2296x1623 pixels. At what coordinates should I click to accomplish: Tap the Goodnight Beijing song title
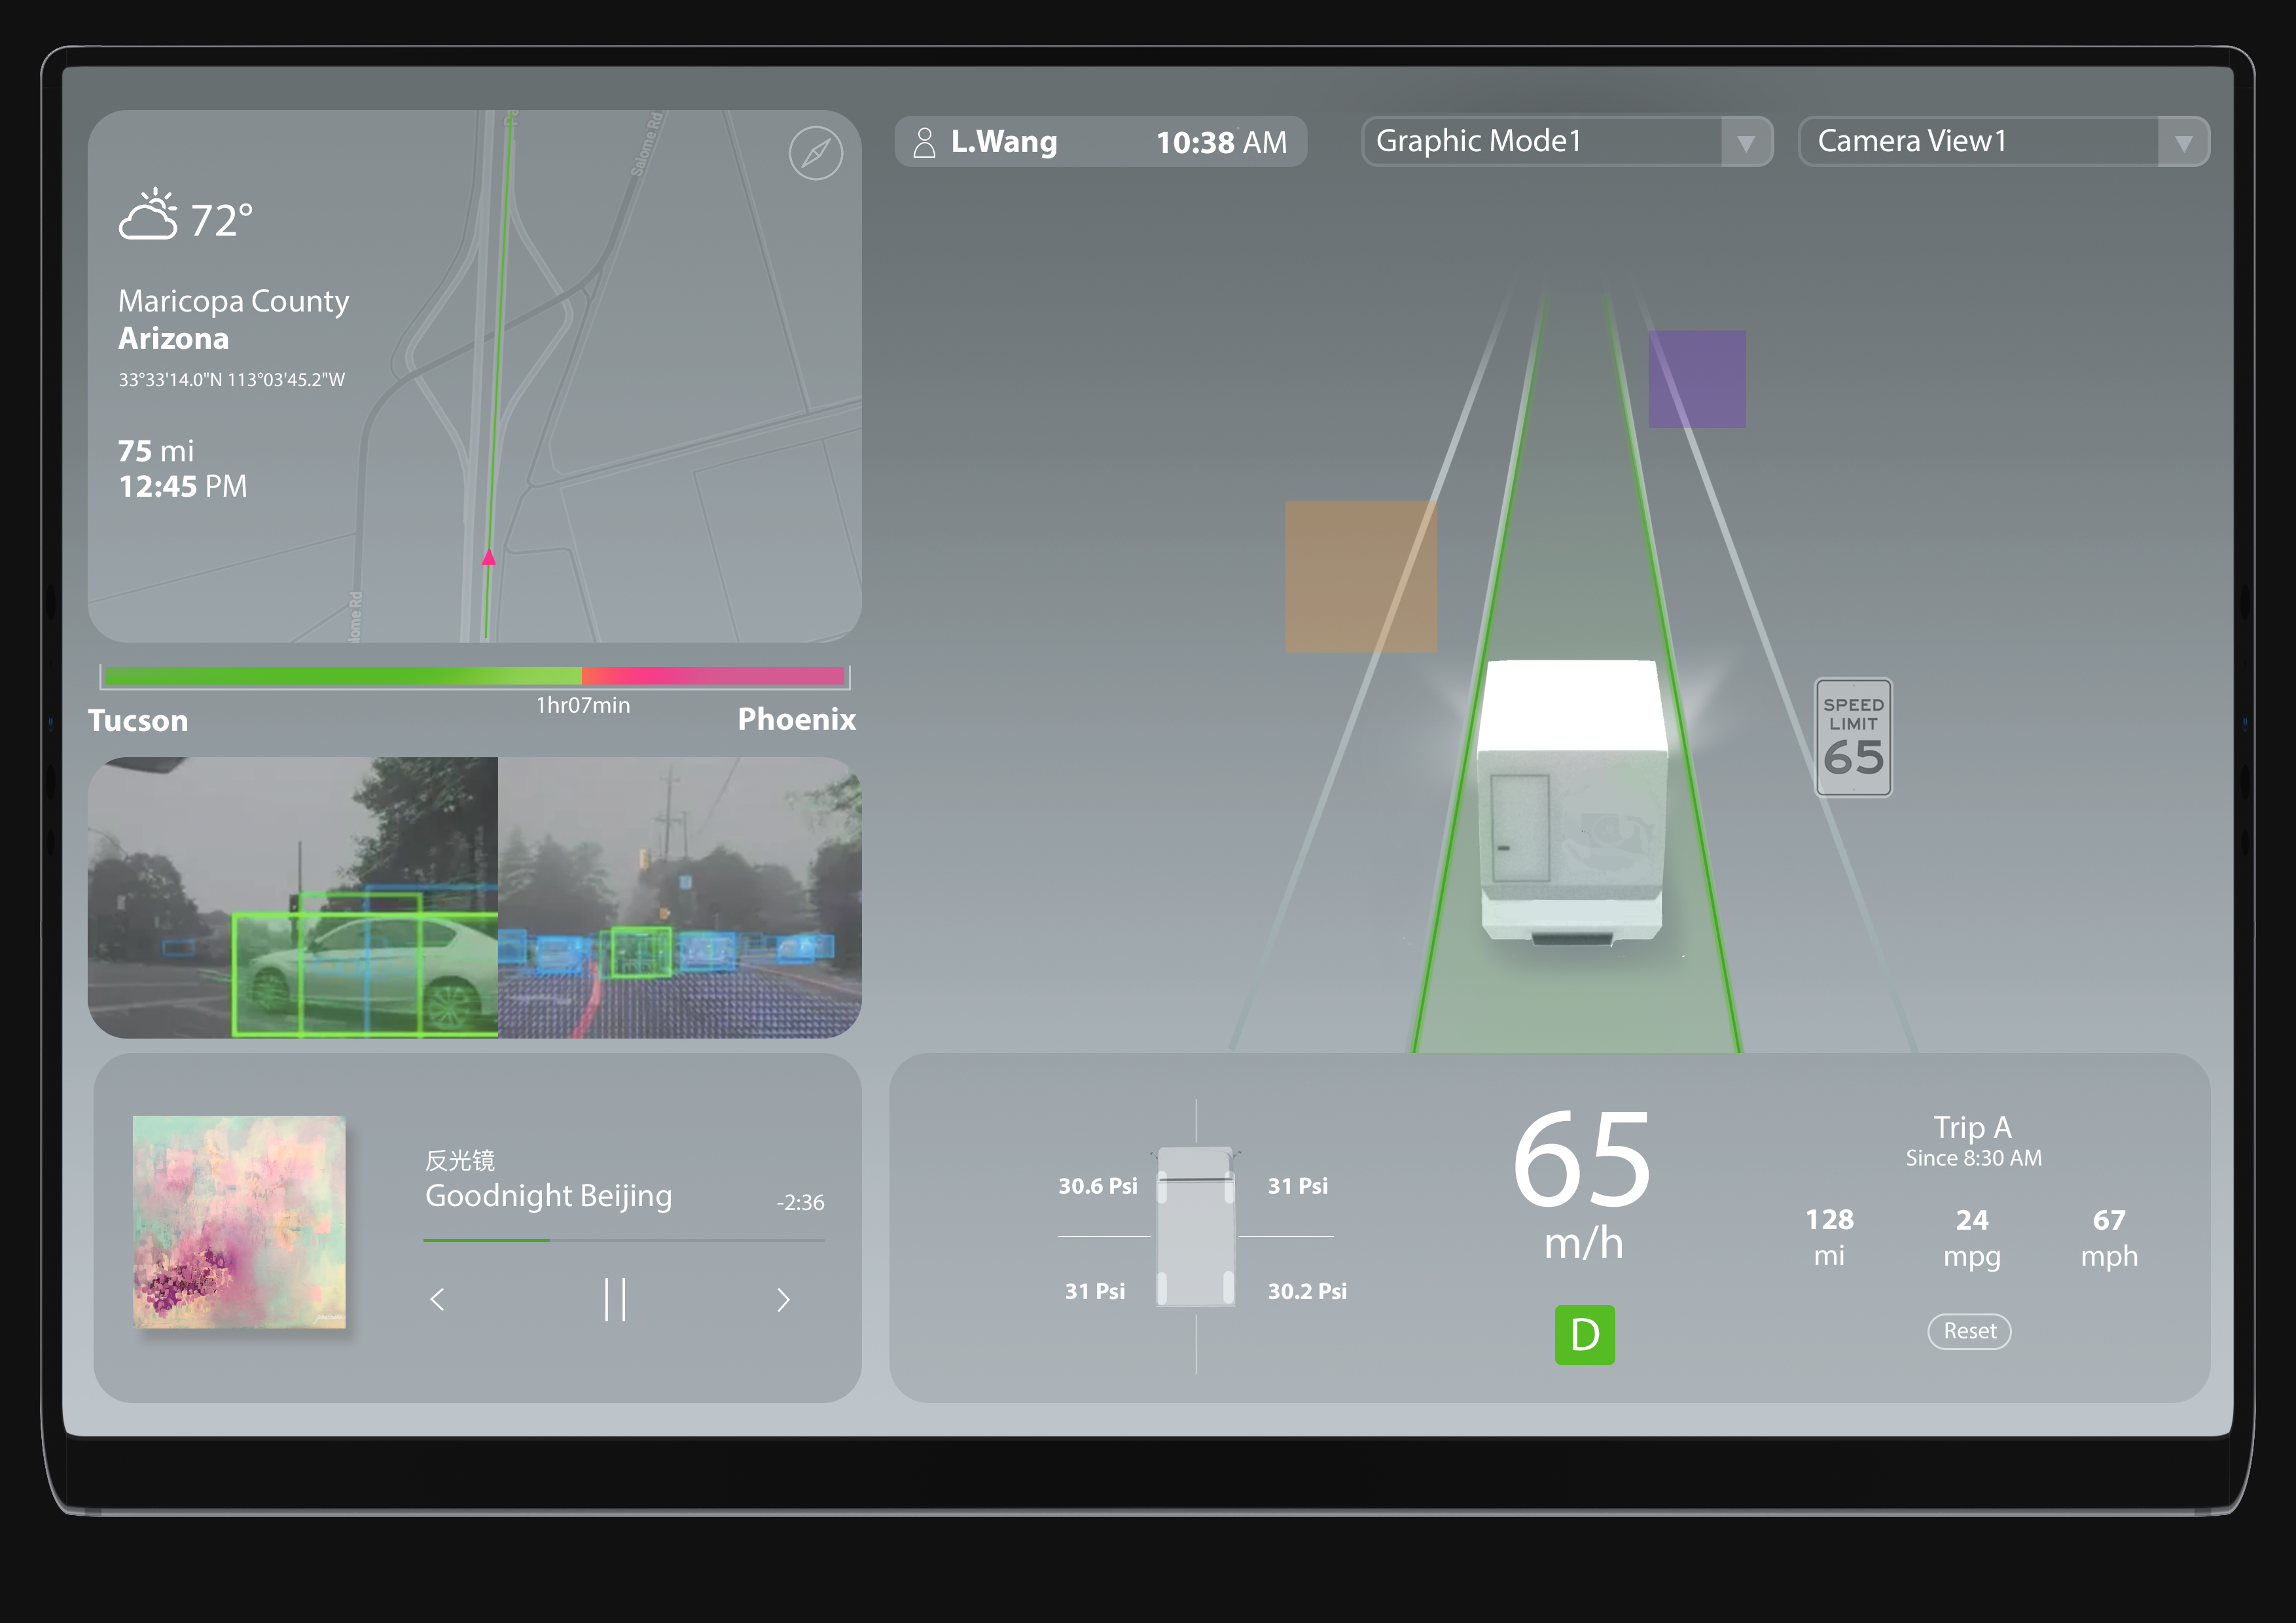coord(548,1196)
